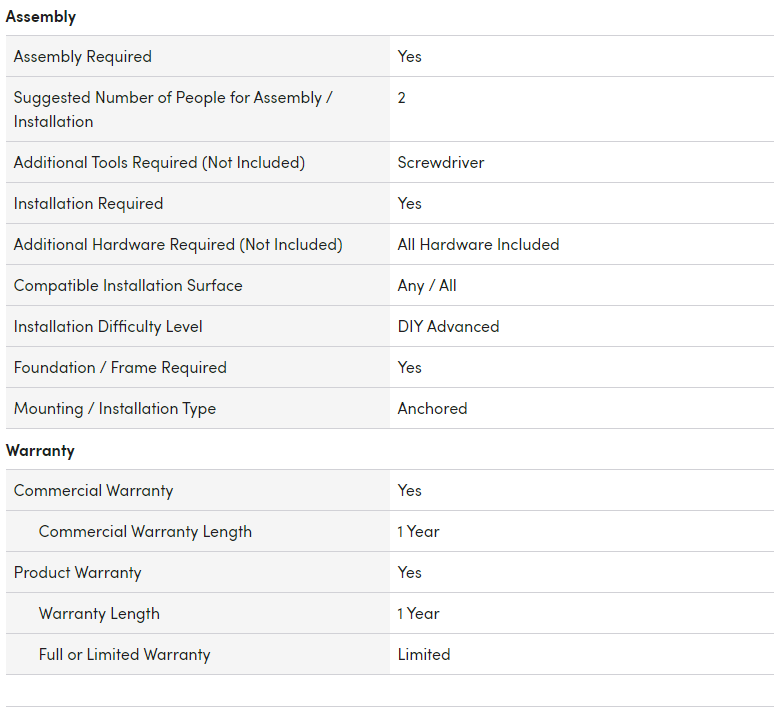The width and height of the screenshot is (780, 716).
Task: Click the Warranty section heading
Action: tap(40, 450)
